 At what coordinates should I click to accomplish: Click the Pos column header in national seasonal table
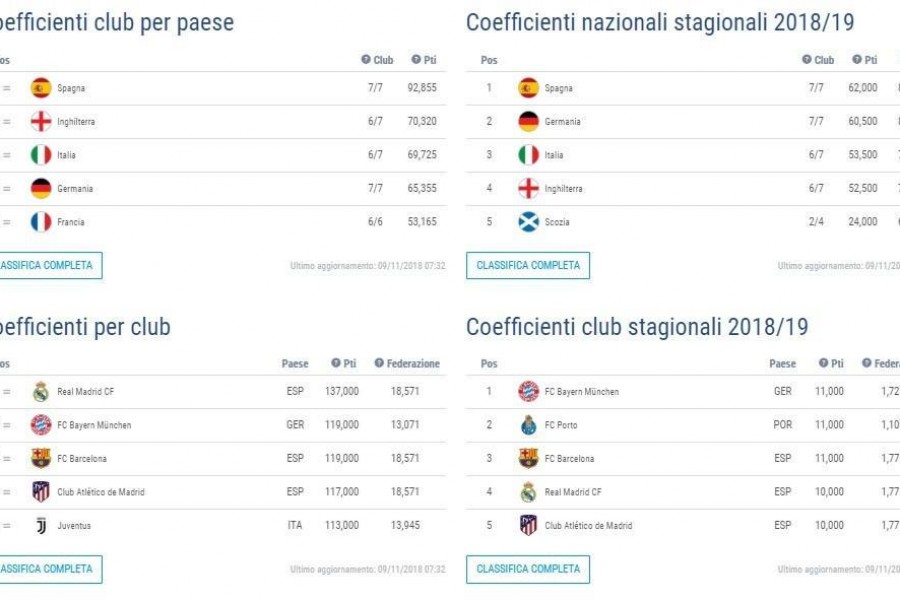click(489, 60)
